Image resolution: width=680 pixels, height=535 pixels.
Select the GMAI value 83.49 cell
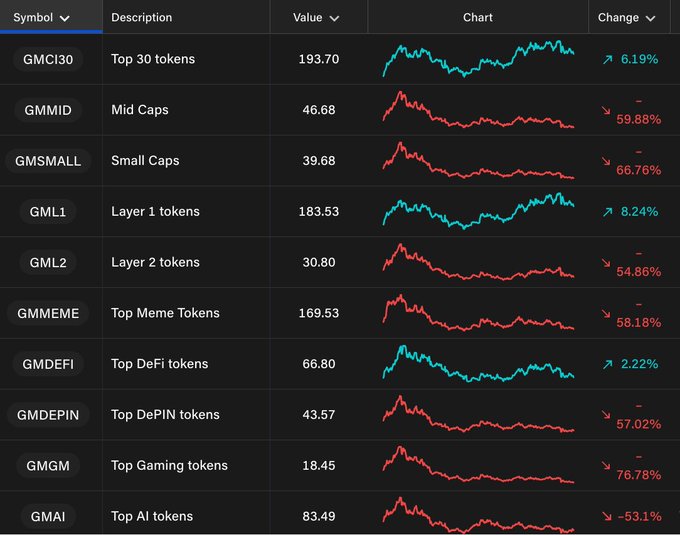(x=319, y=516)
